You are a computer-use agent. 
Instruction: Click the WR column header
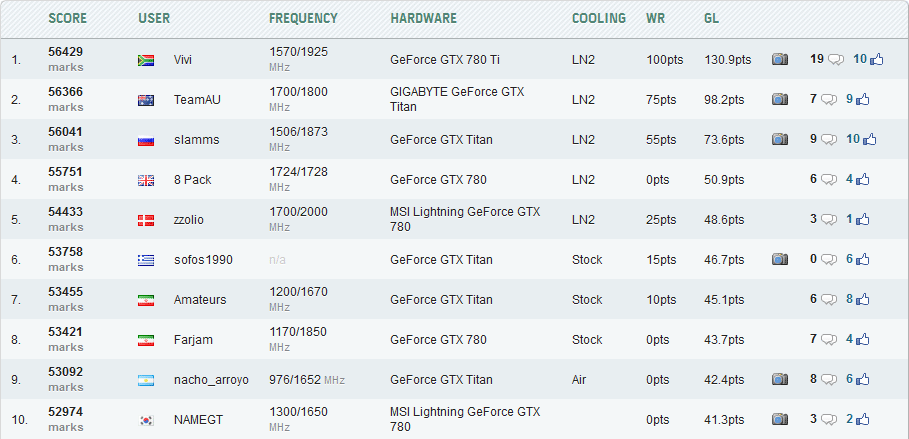[x=656, y=18]
